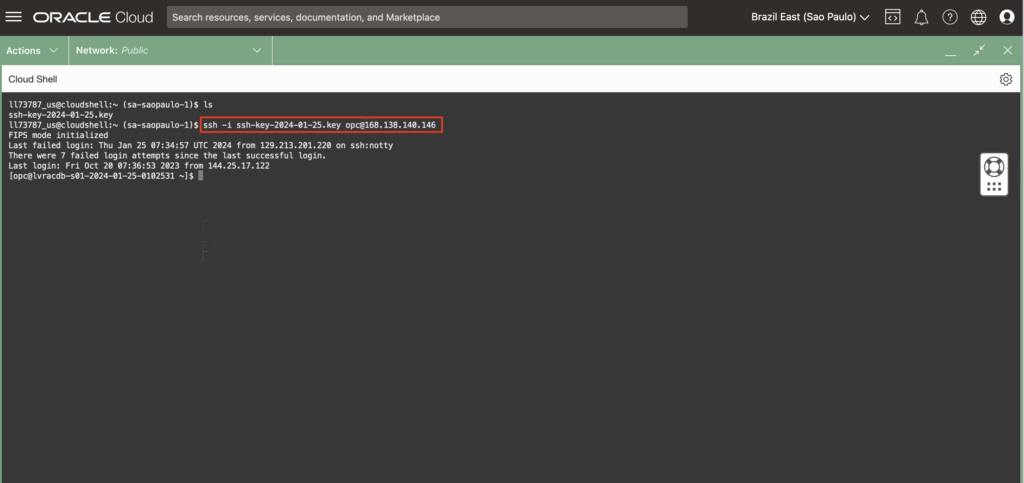
Task: Open the notifications bell
Action: pos(921,17)
